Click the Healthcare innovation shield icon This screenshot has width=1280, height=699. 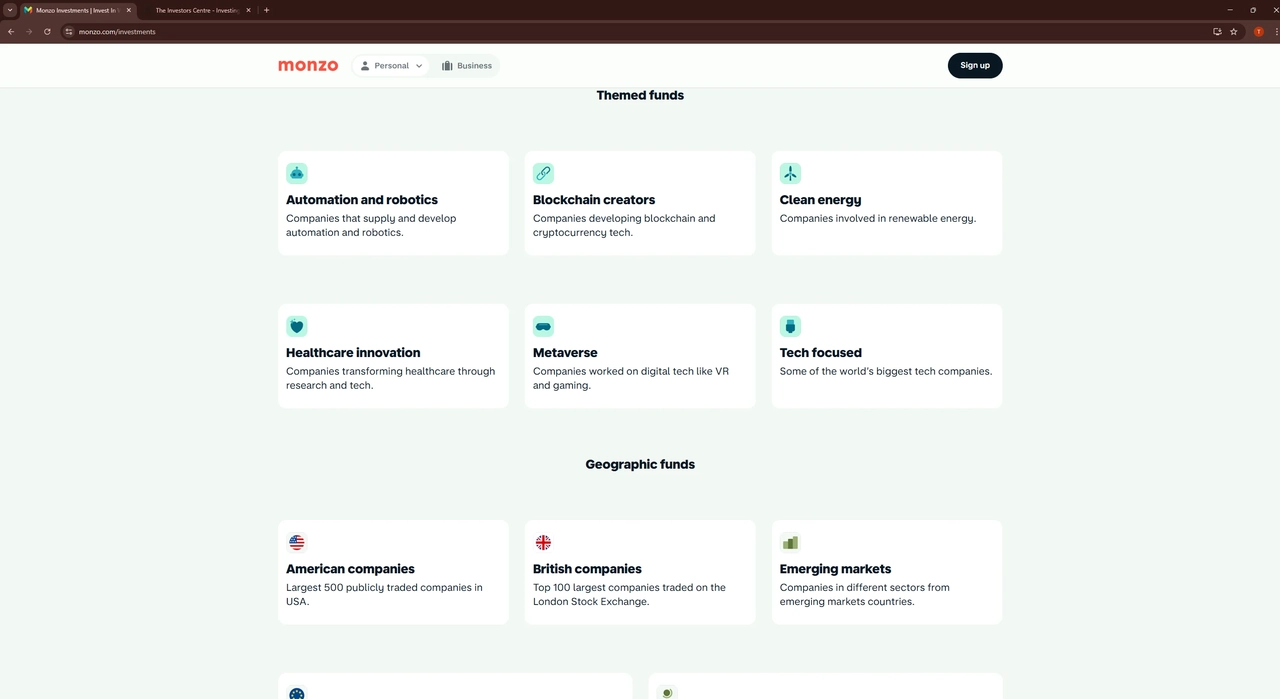pos(296,325)
